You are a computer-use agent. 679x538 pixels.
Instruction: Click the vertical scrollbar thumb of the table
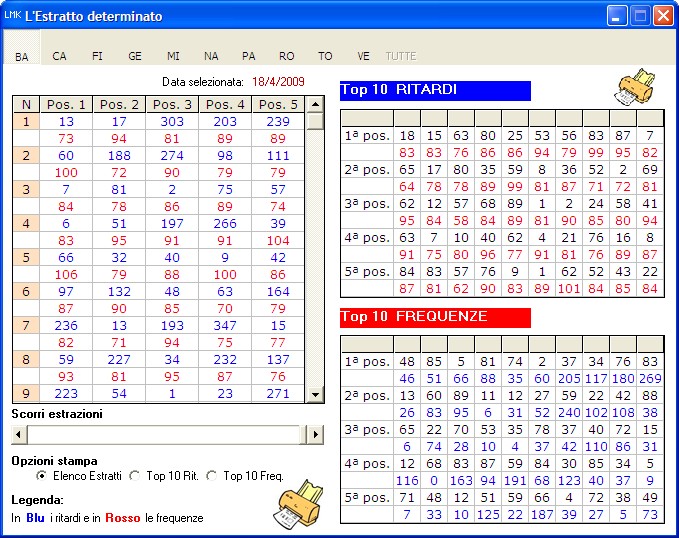coord(315,121)
